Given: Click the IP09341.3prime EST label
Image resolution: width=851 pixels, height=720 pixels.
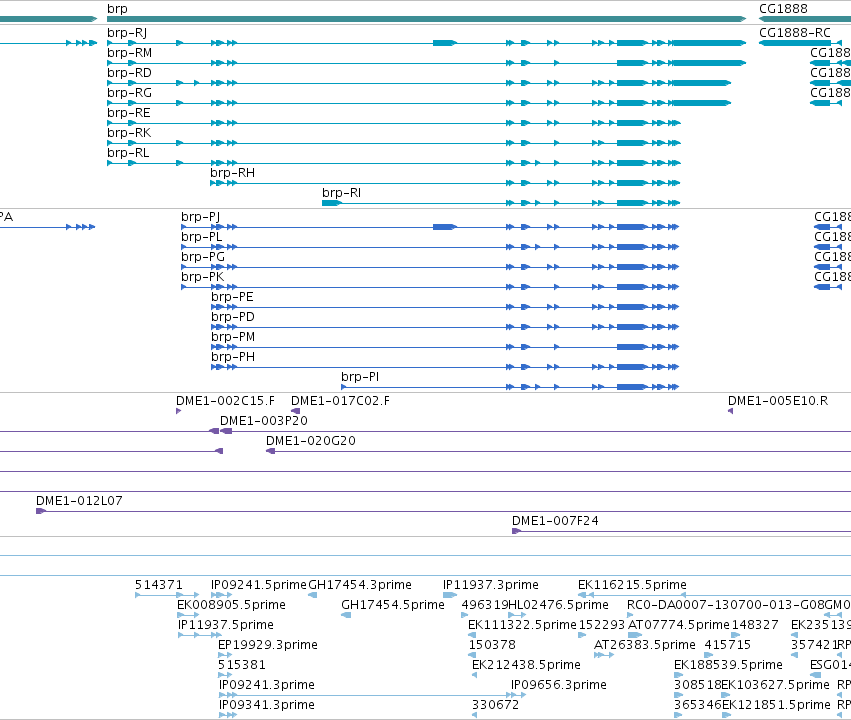Looking at the screenshot, I should click(267, 705).
